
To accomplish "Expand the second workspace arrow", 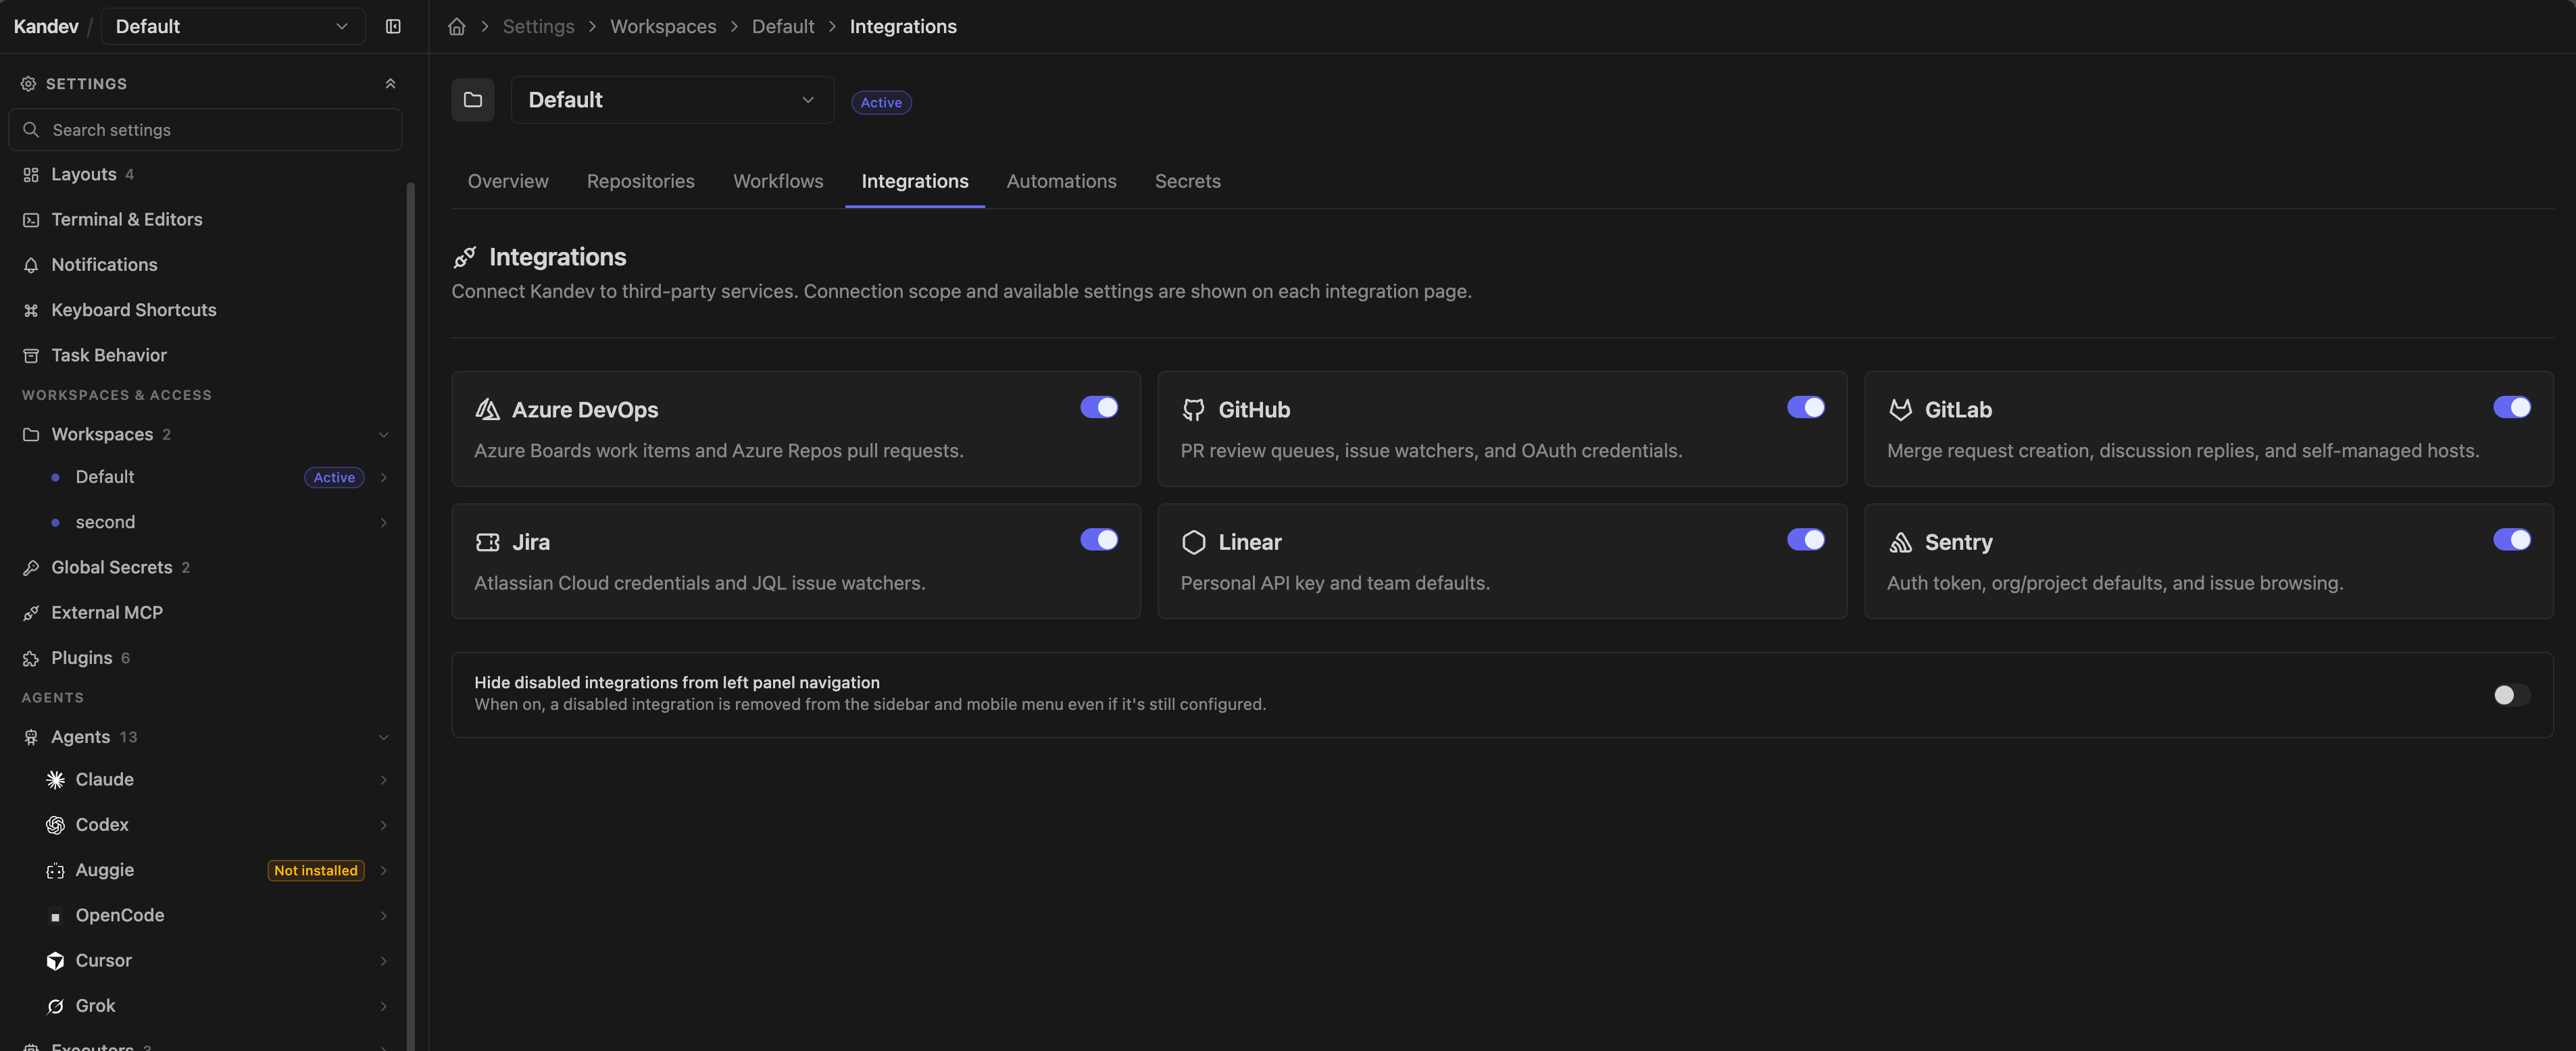I will 383,523.
